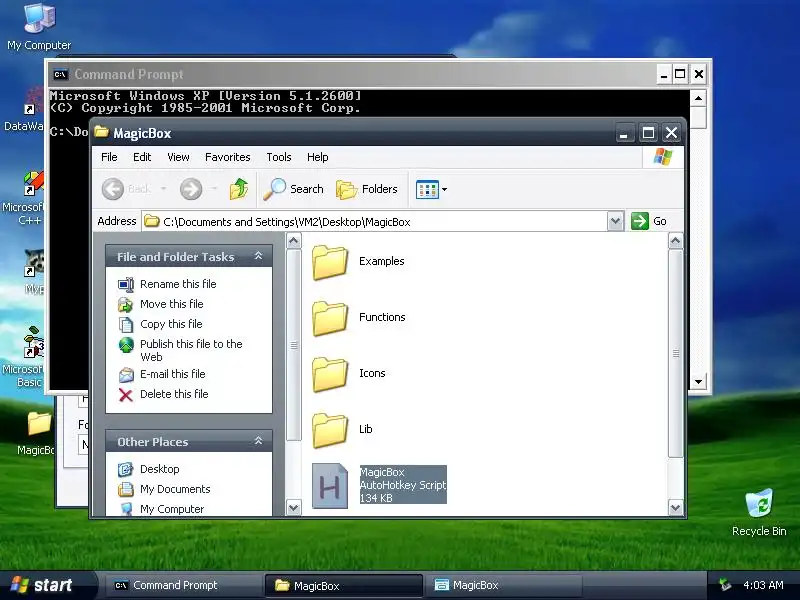Click the red Delete X icon

tap(126, 395)
